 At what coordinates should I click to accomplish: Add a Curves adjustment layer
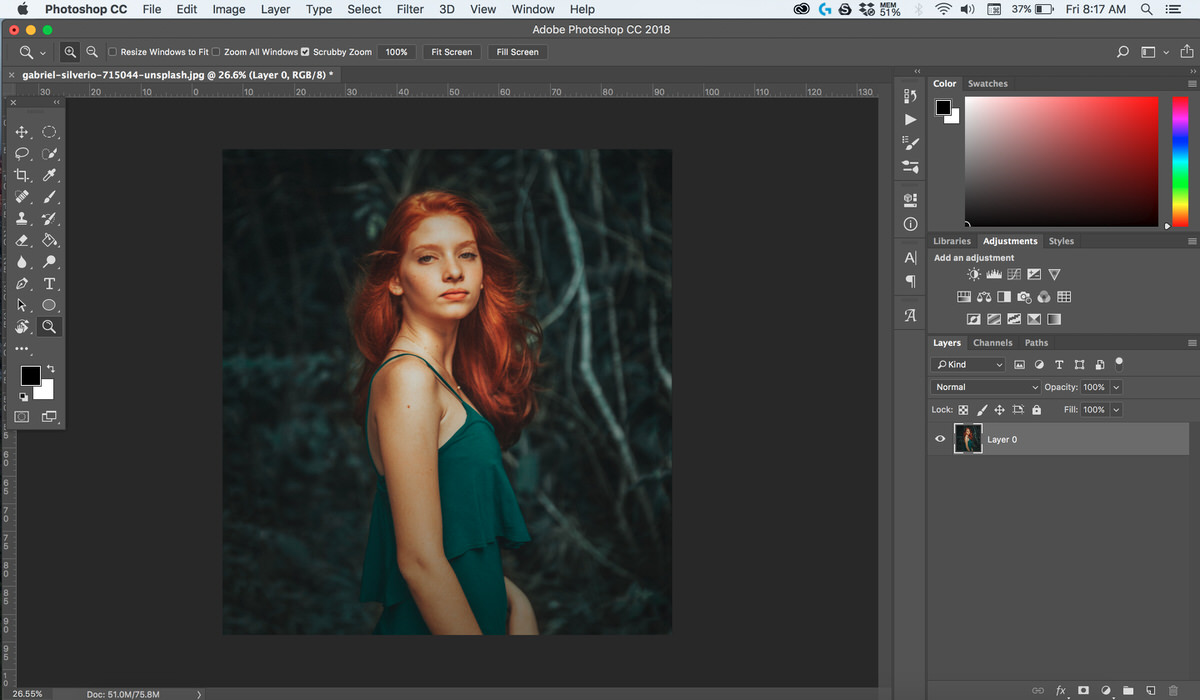click(1013, 273)
